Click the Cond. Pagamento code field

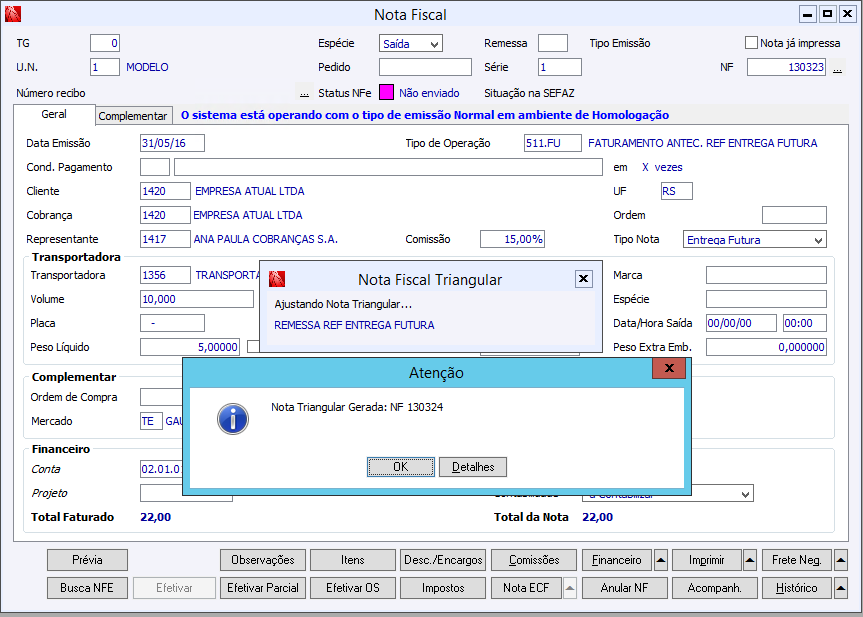[155, 167]
